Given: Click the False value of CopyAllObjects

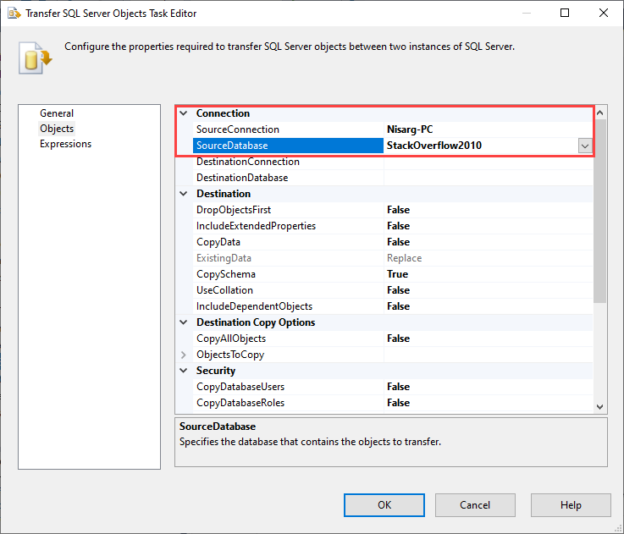Looking at the screenshot, I should coord(398,338).
